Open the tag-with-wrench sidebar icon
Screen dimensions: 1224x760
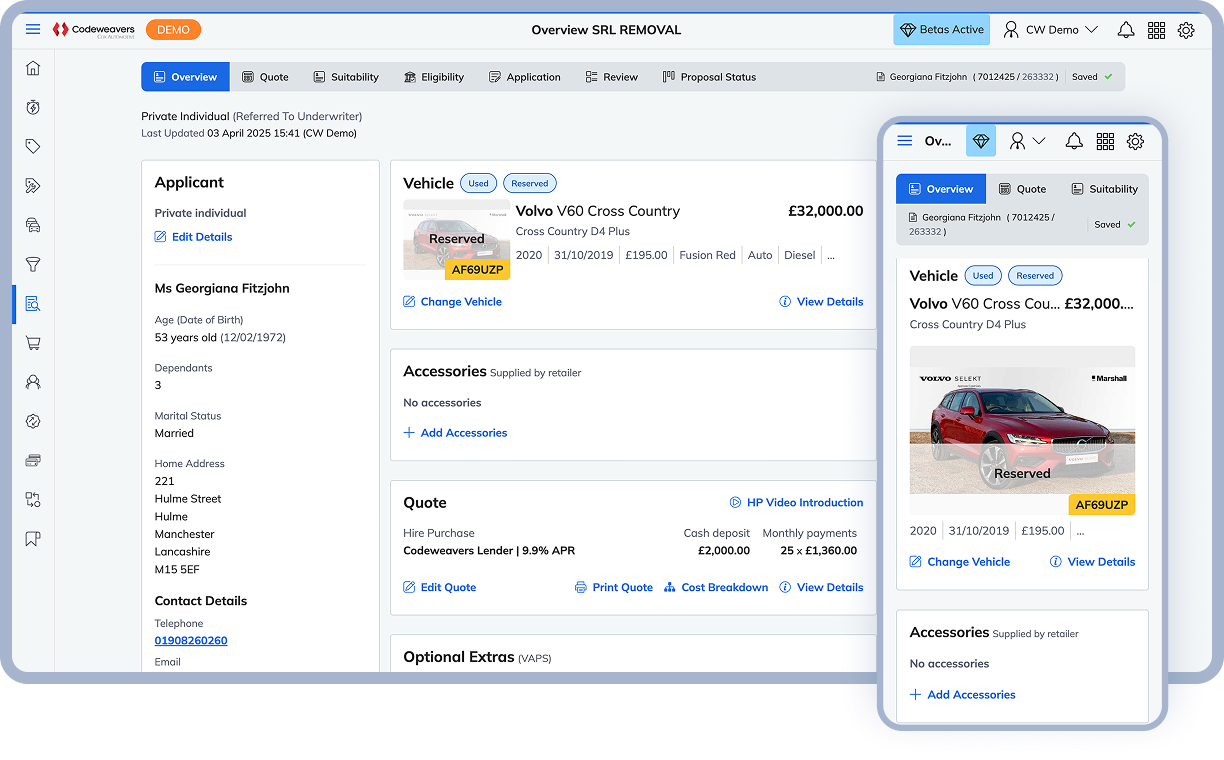pyautogui.click(x=33, y=185)
